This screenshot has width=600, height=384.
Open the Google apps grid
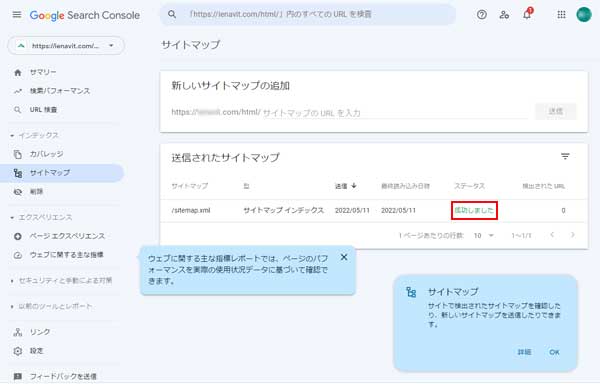point(561,15)
